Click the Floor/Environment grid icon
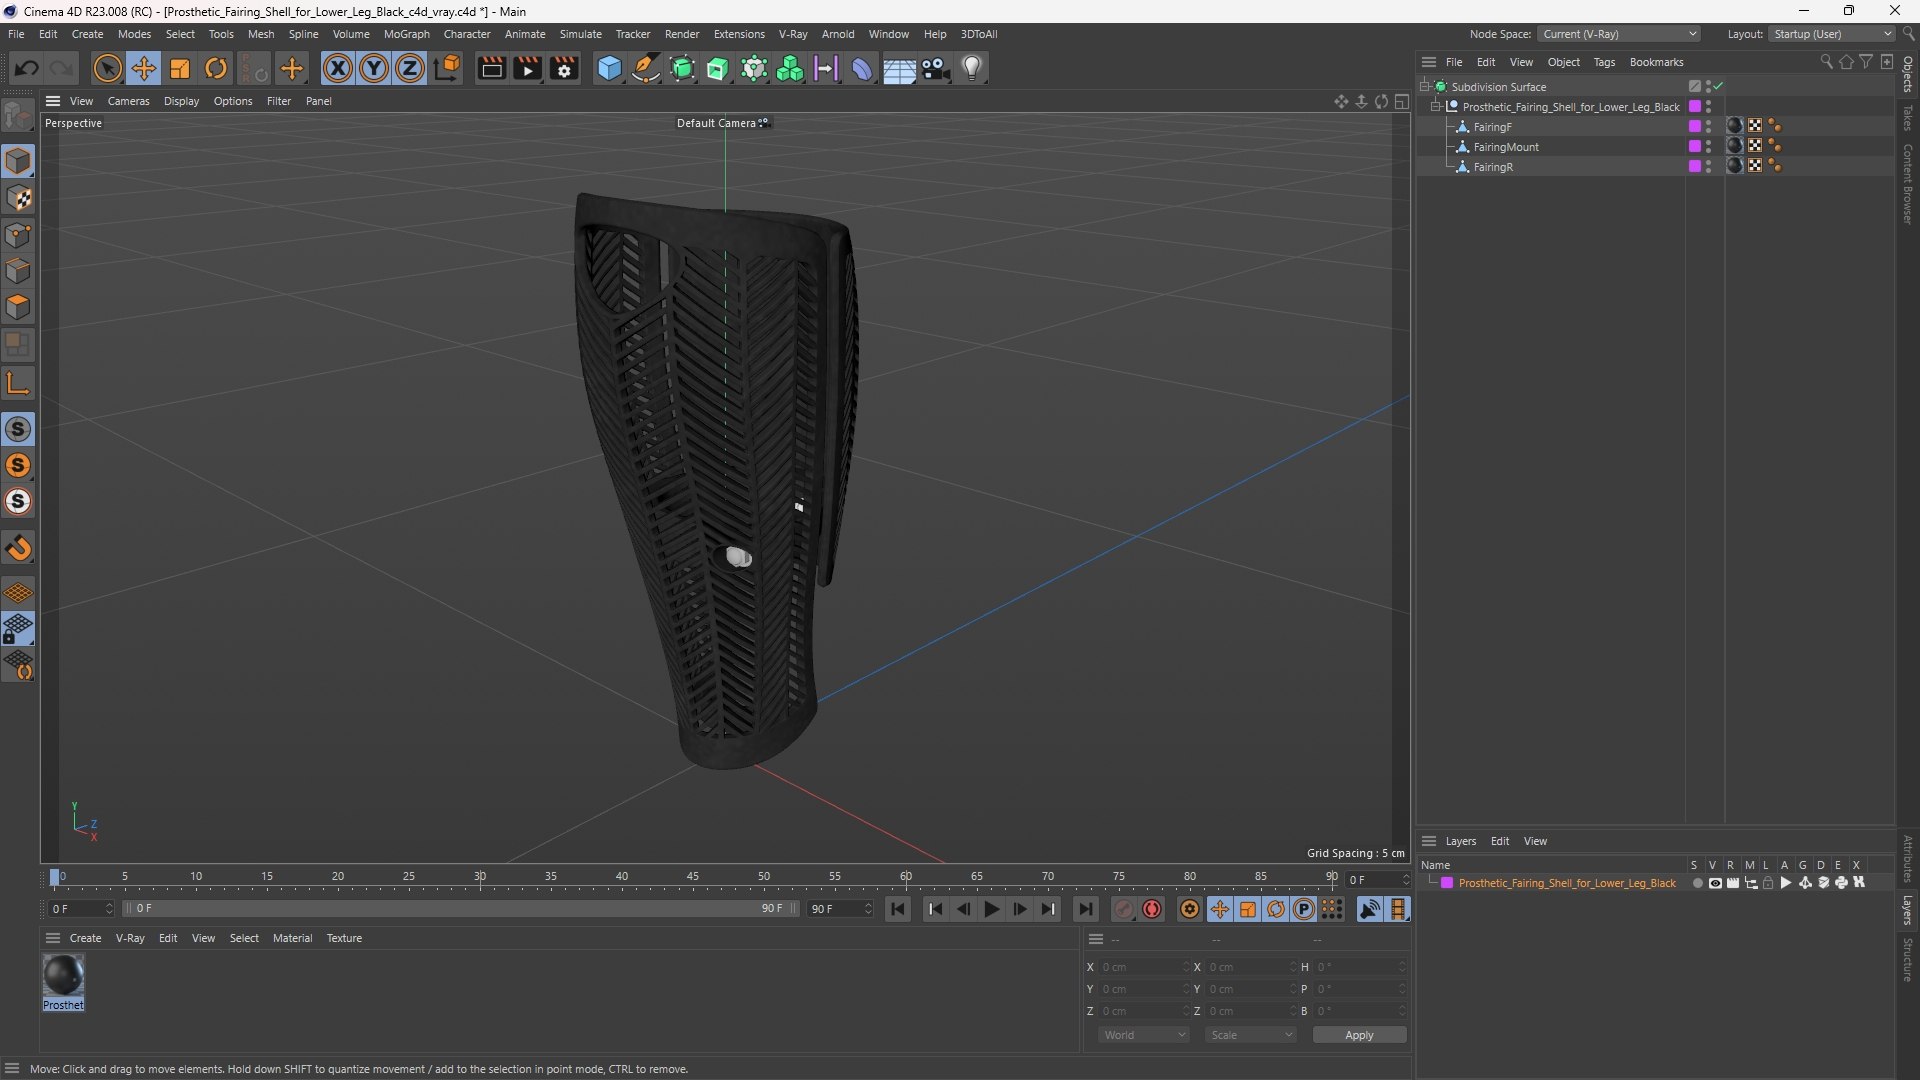This screenshot has height=1080, width=1920. coord(899,68)
